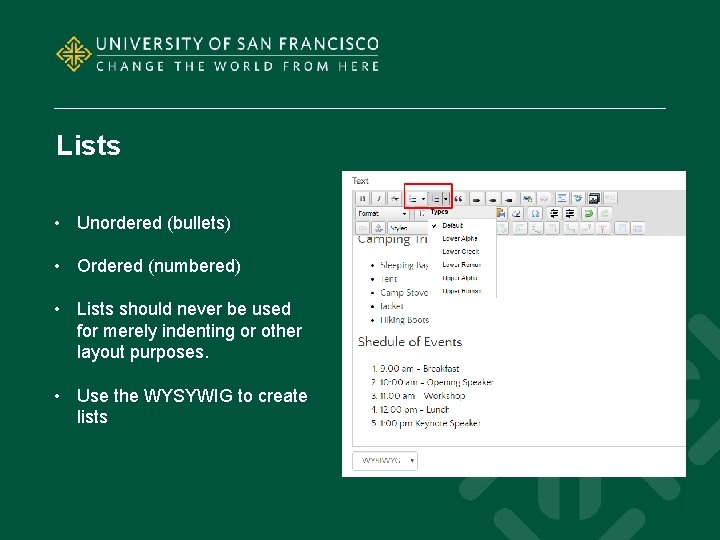Click the 'Camp Stove' bullet item
This screenshot has width=720, height=540.
[404, 292]
